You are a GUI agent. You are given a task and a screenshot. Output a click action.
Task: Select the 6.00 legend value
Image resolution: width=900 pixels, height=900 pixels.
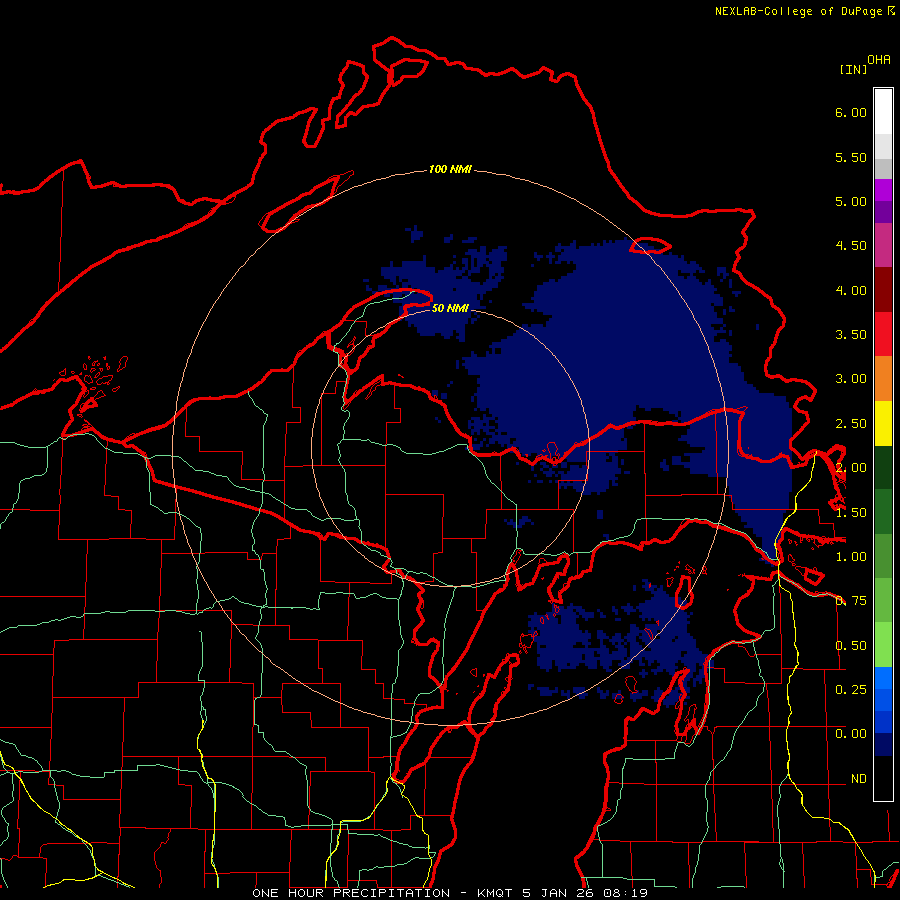[851, 112]
